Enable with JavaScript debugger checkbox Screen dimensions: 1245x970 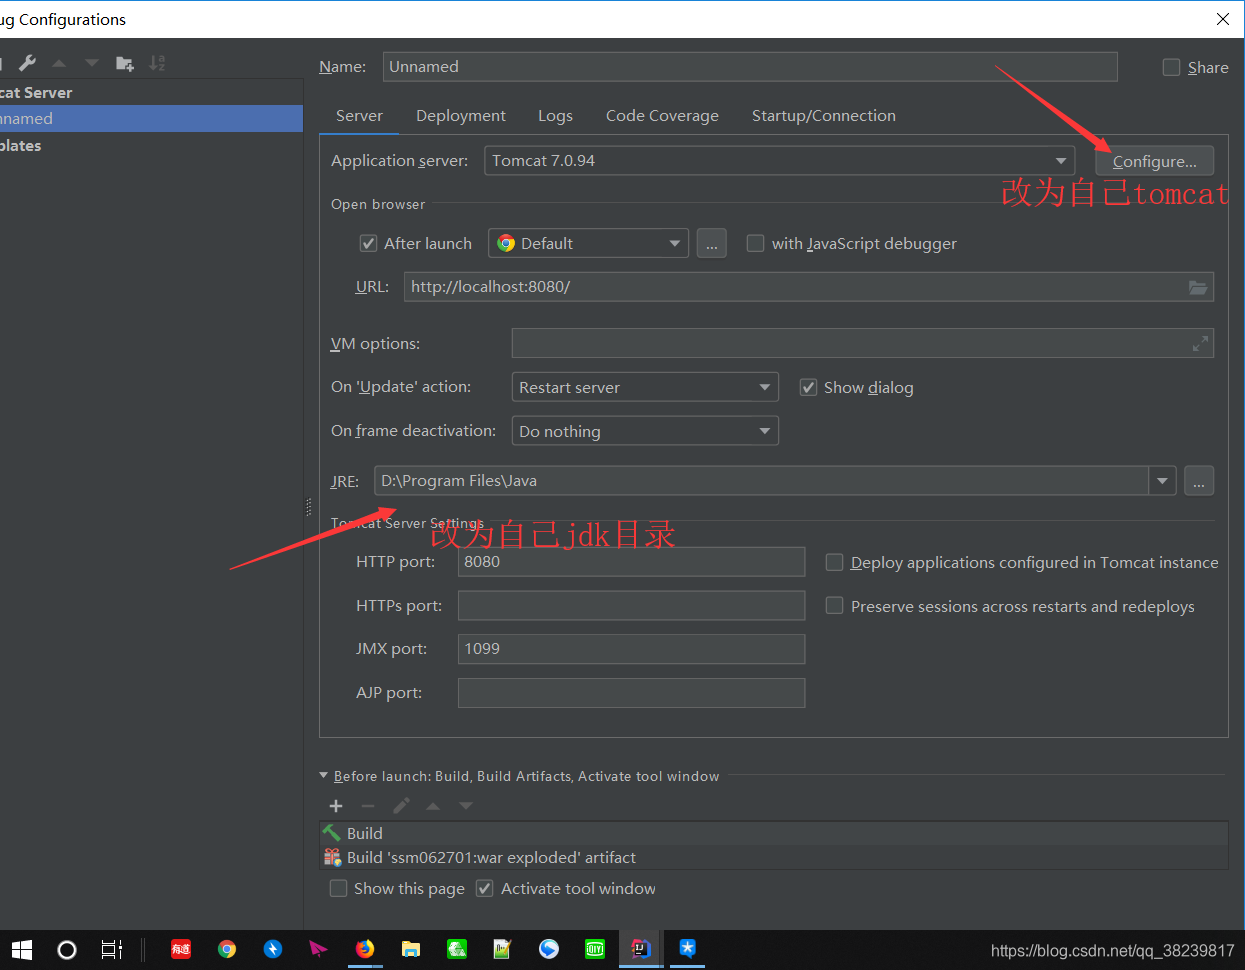[x=755, y=243]
